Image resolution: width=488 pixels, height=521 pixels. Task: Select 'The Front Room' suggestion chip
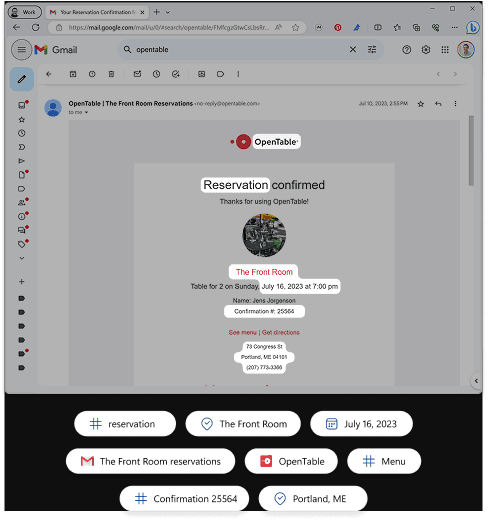243,424
